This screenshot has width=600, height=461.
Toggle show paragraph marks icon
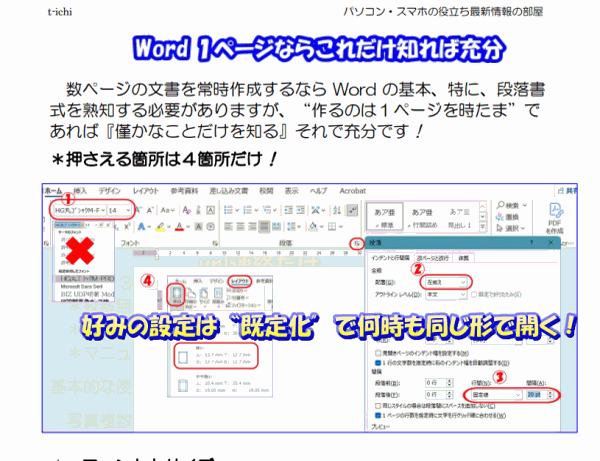point(352,210)
